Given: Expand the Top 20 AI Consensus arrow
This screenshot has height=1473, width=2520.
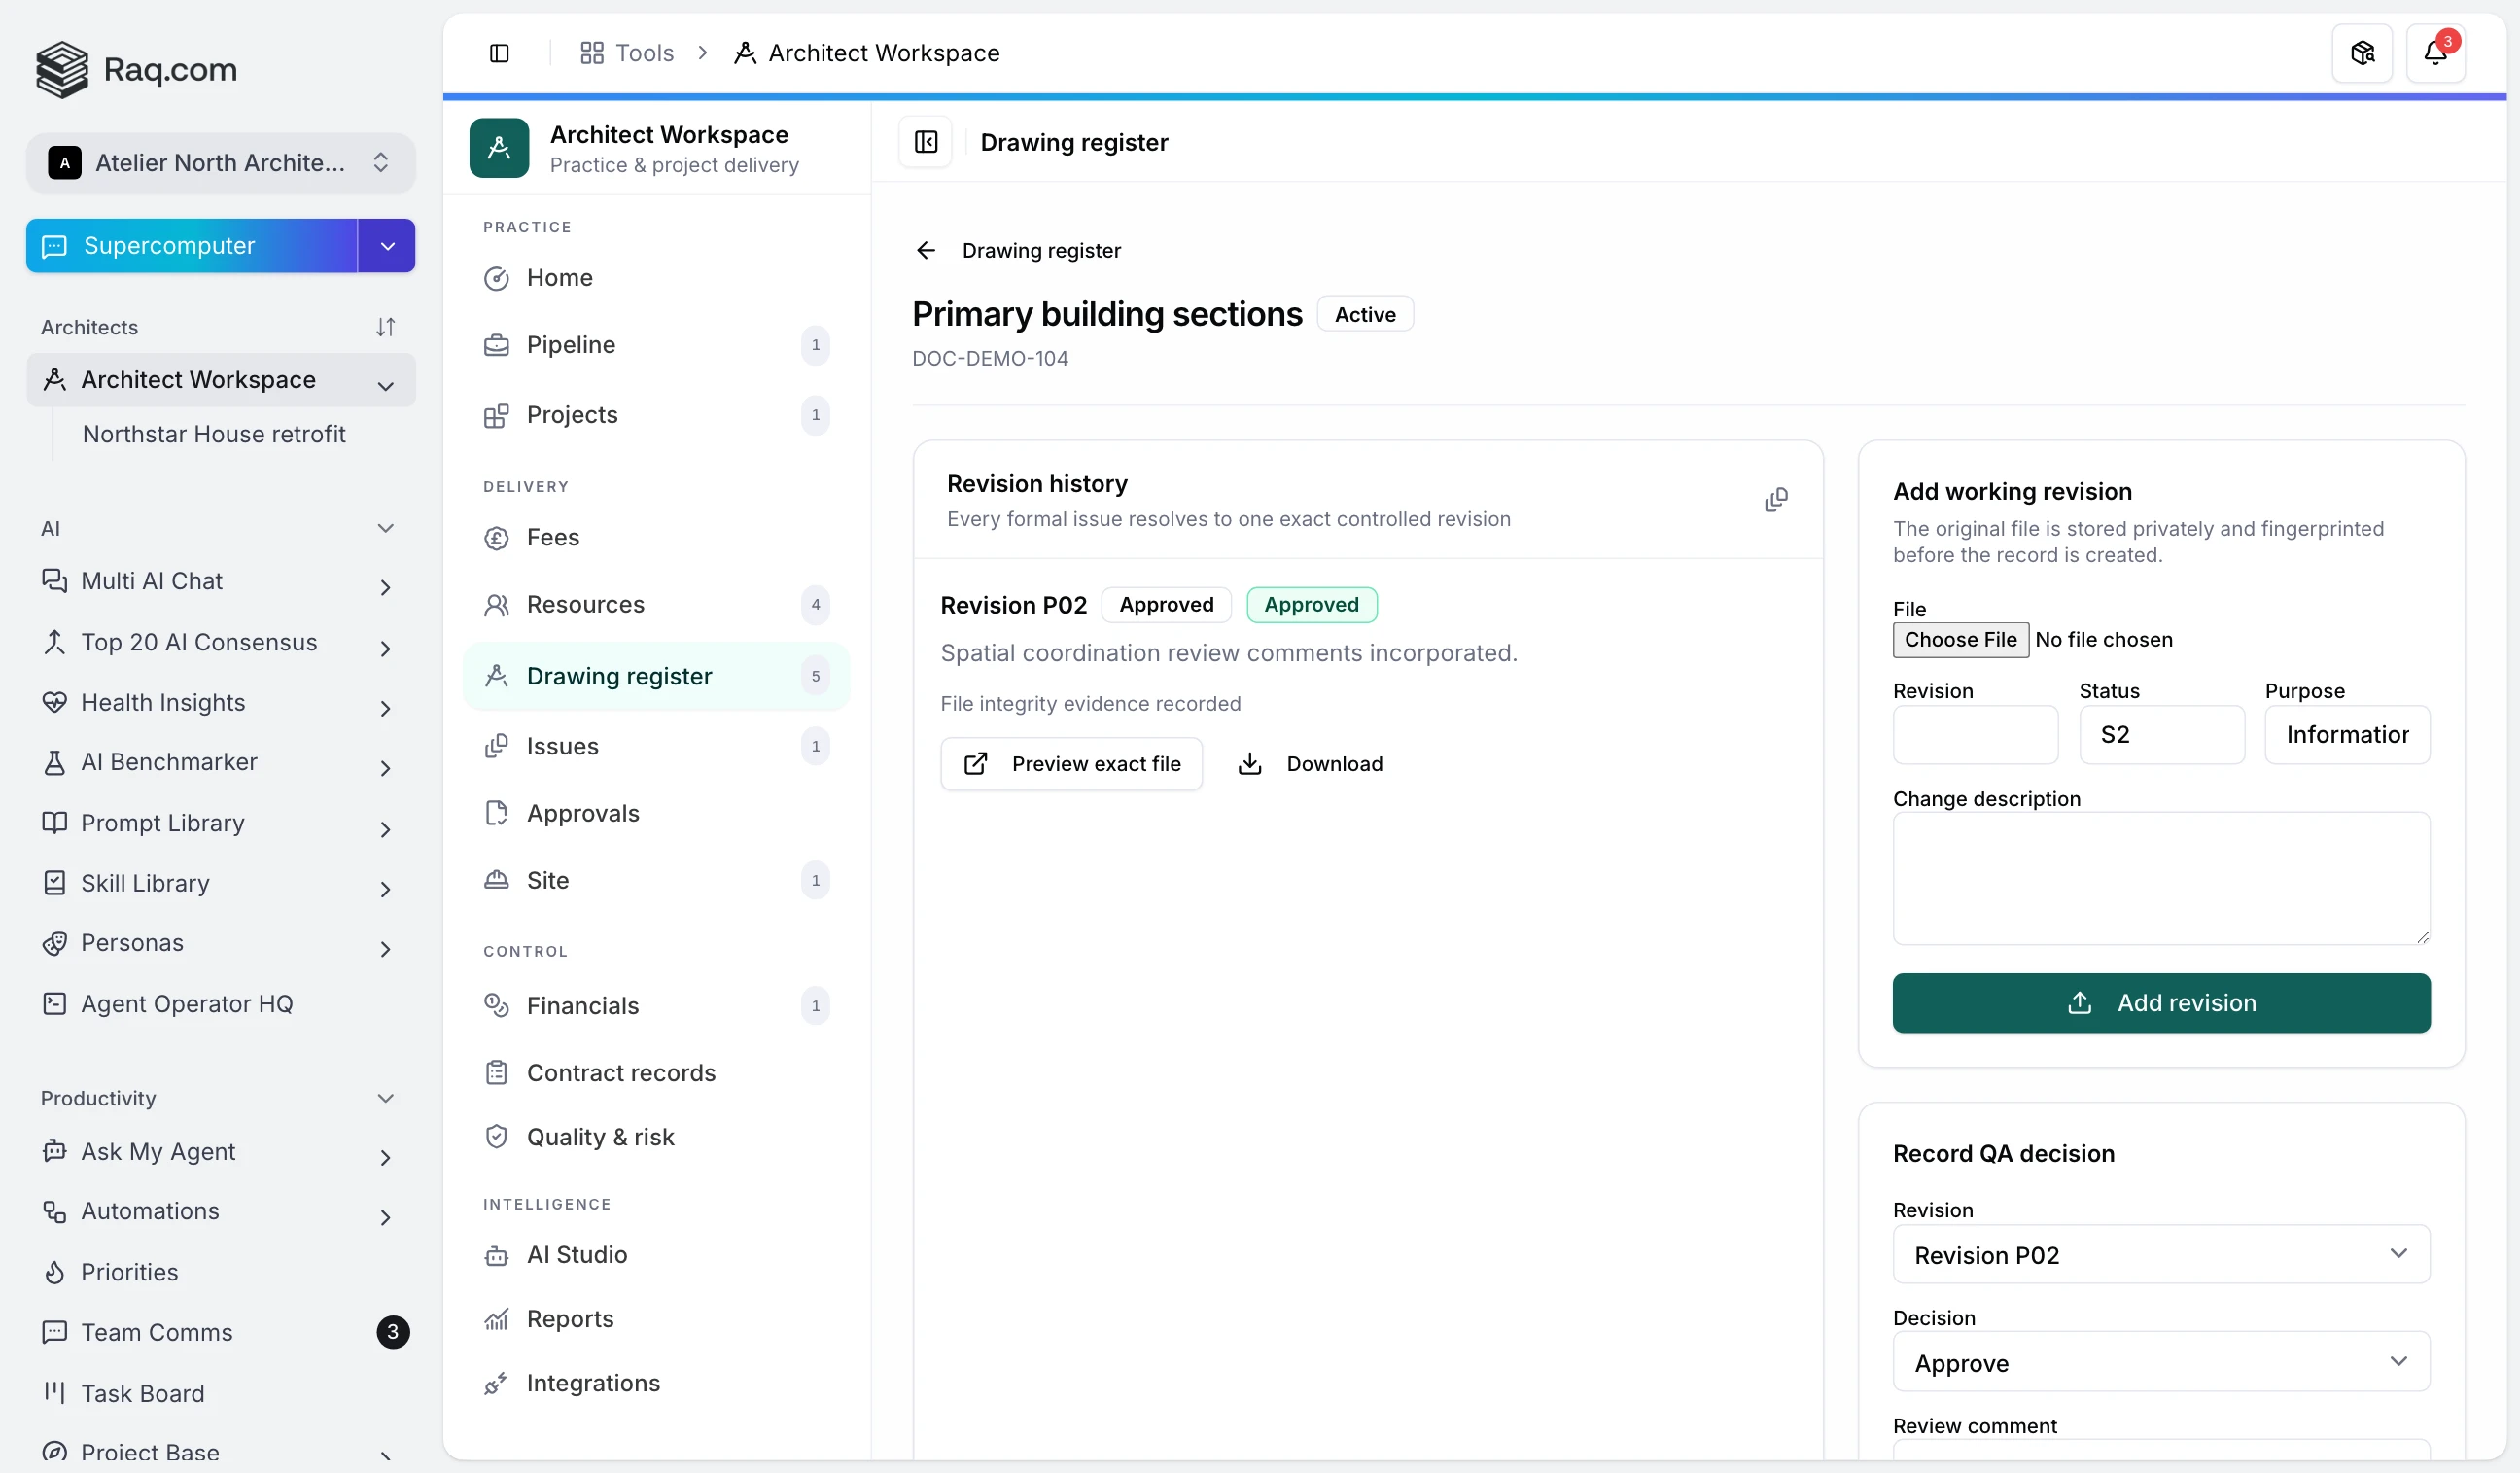Looking at the screenshot, I should (x=385, y=648).
